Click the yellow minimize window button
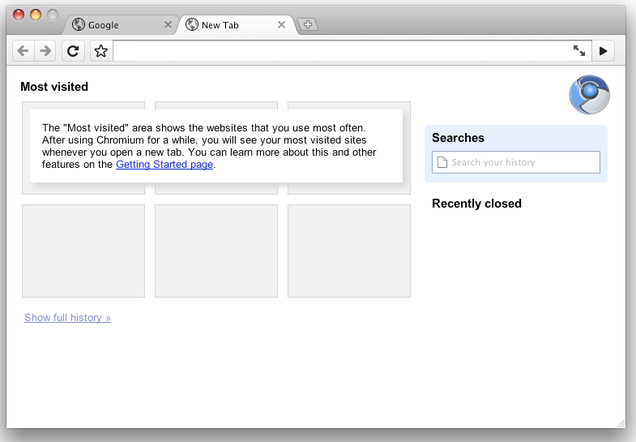 coord(36,15)
